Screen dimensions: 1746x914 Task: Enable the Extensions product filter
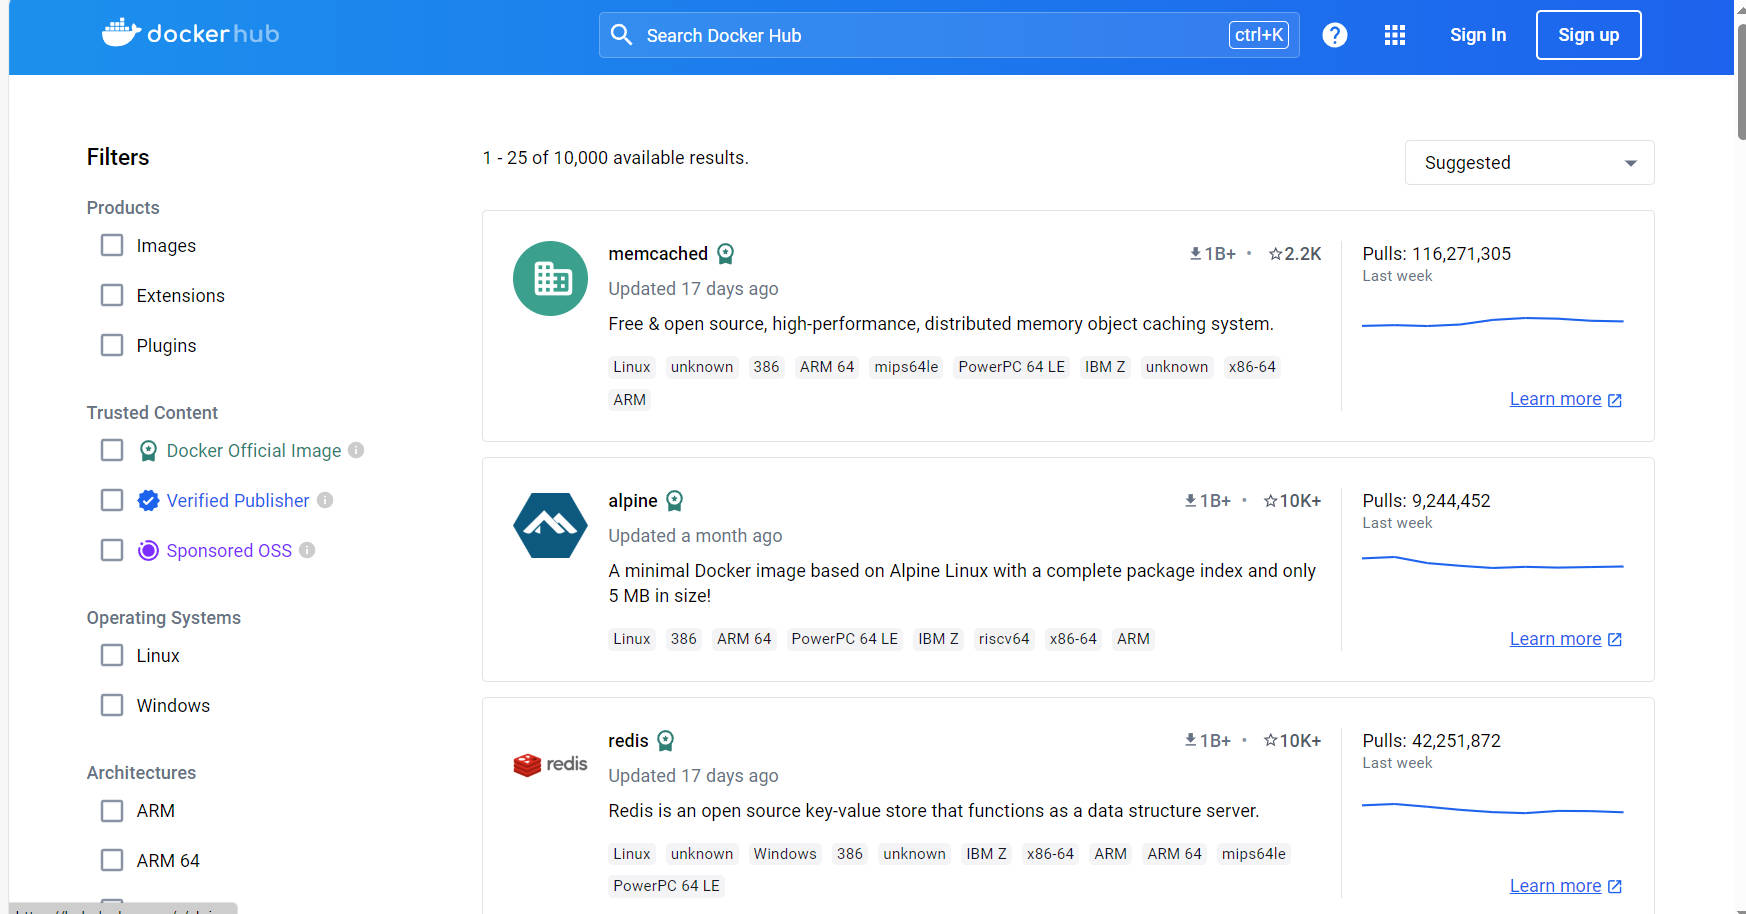112,295
